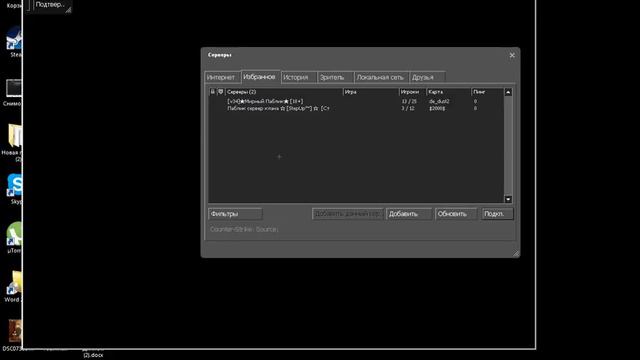
Task: Click the Подтвер. window in the corner
Action: coord(49,6)
